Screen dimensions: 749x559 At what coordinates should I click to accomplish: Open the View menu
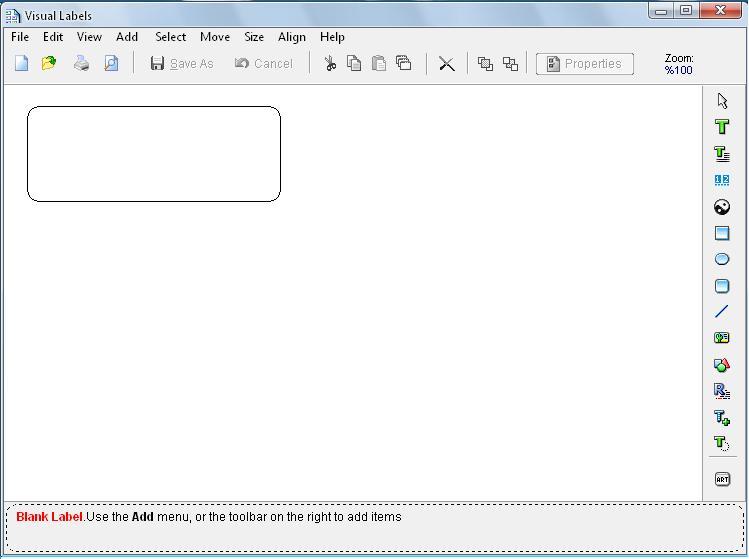coord(89,37)
